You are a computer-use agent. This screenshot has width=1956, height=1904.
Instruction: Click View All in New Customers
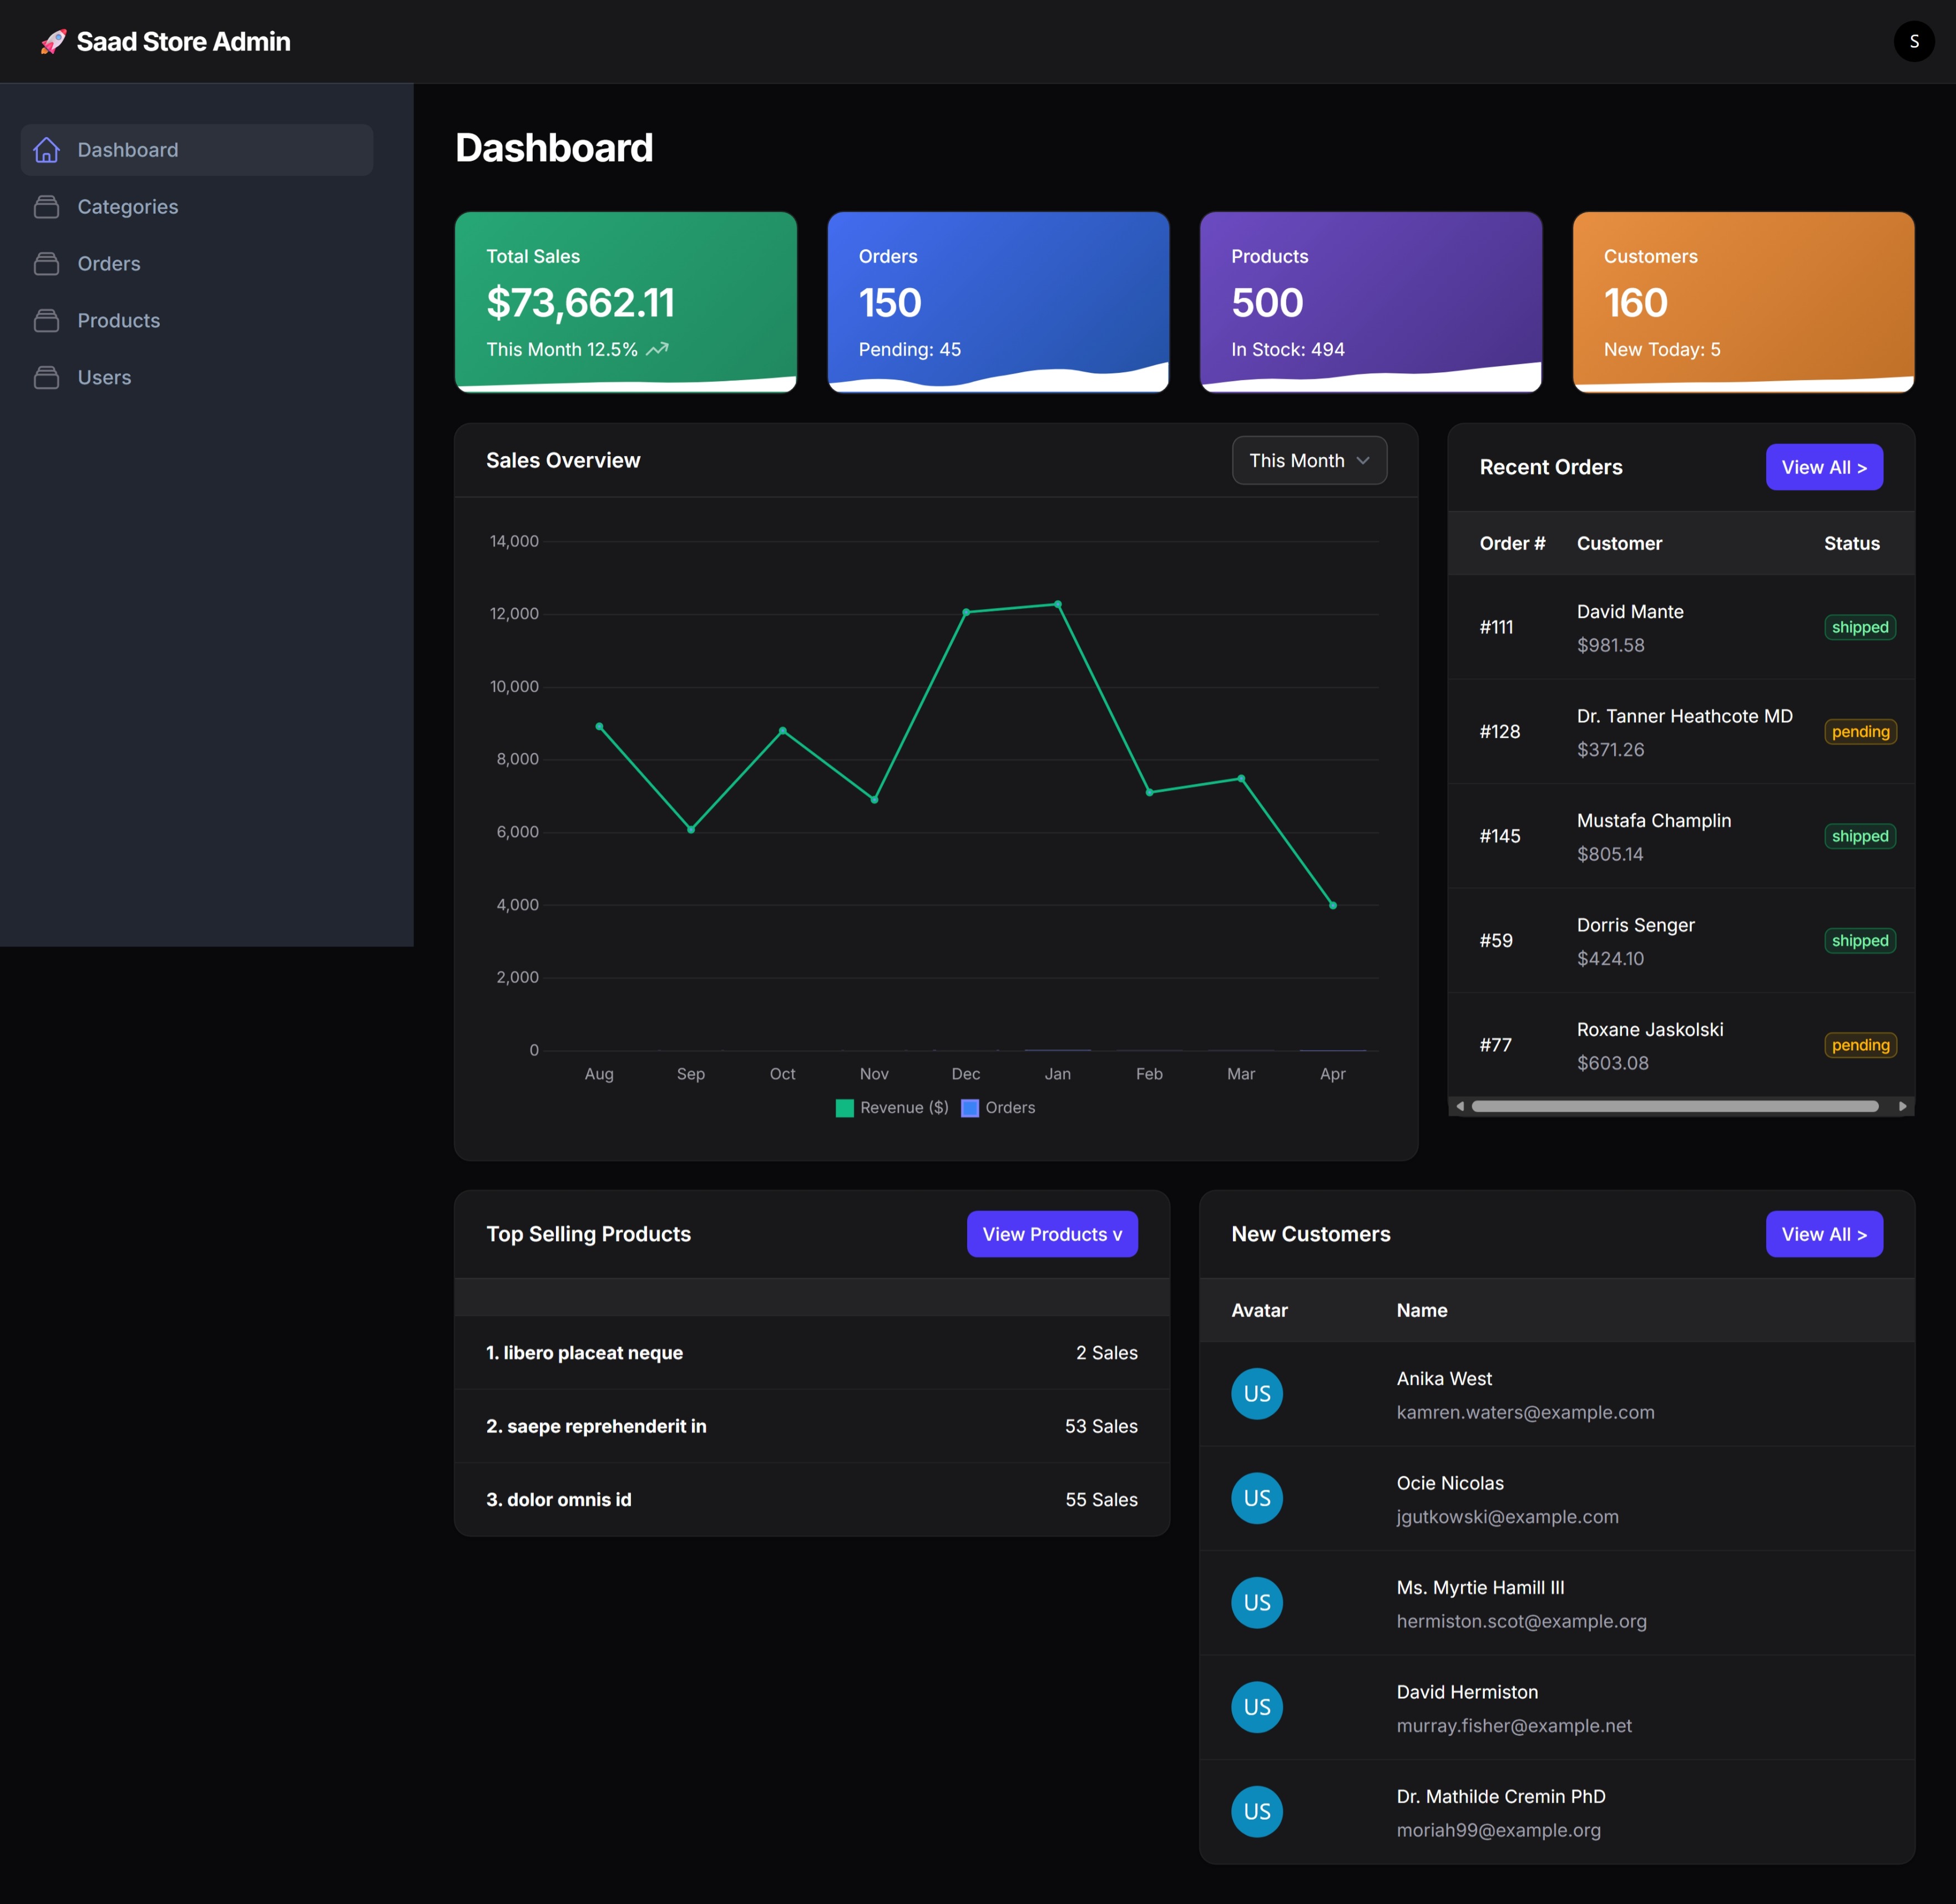(x=1824, y=1234)
